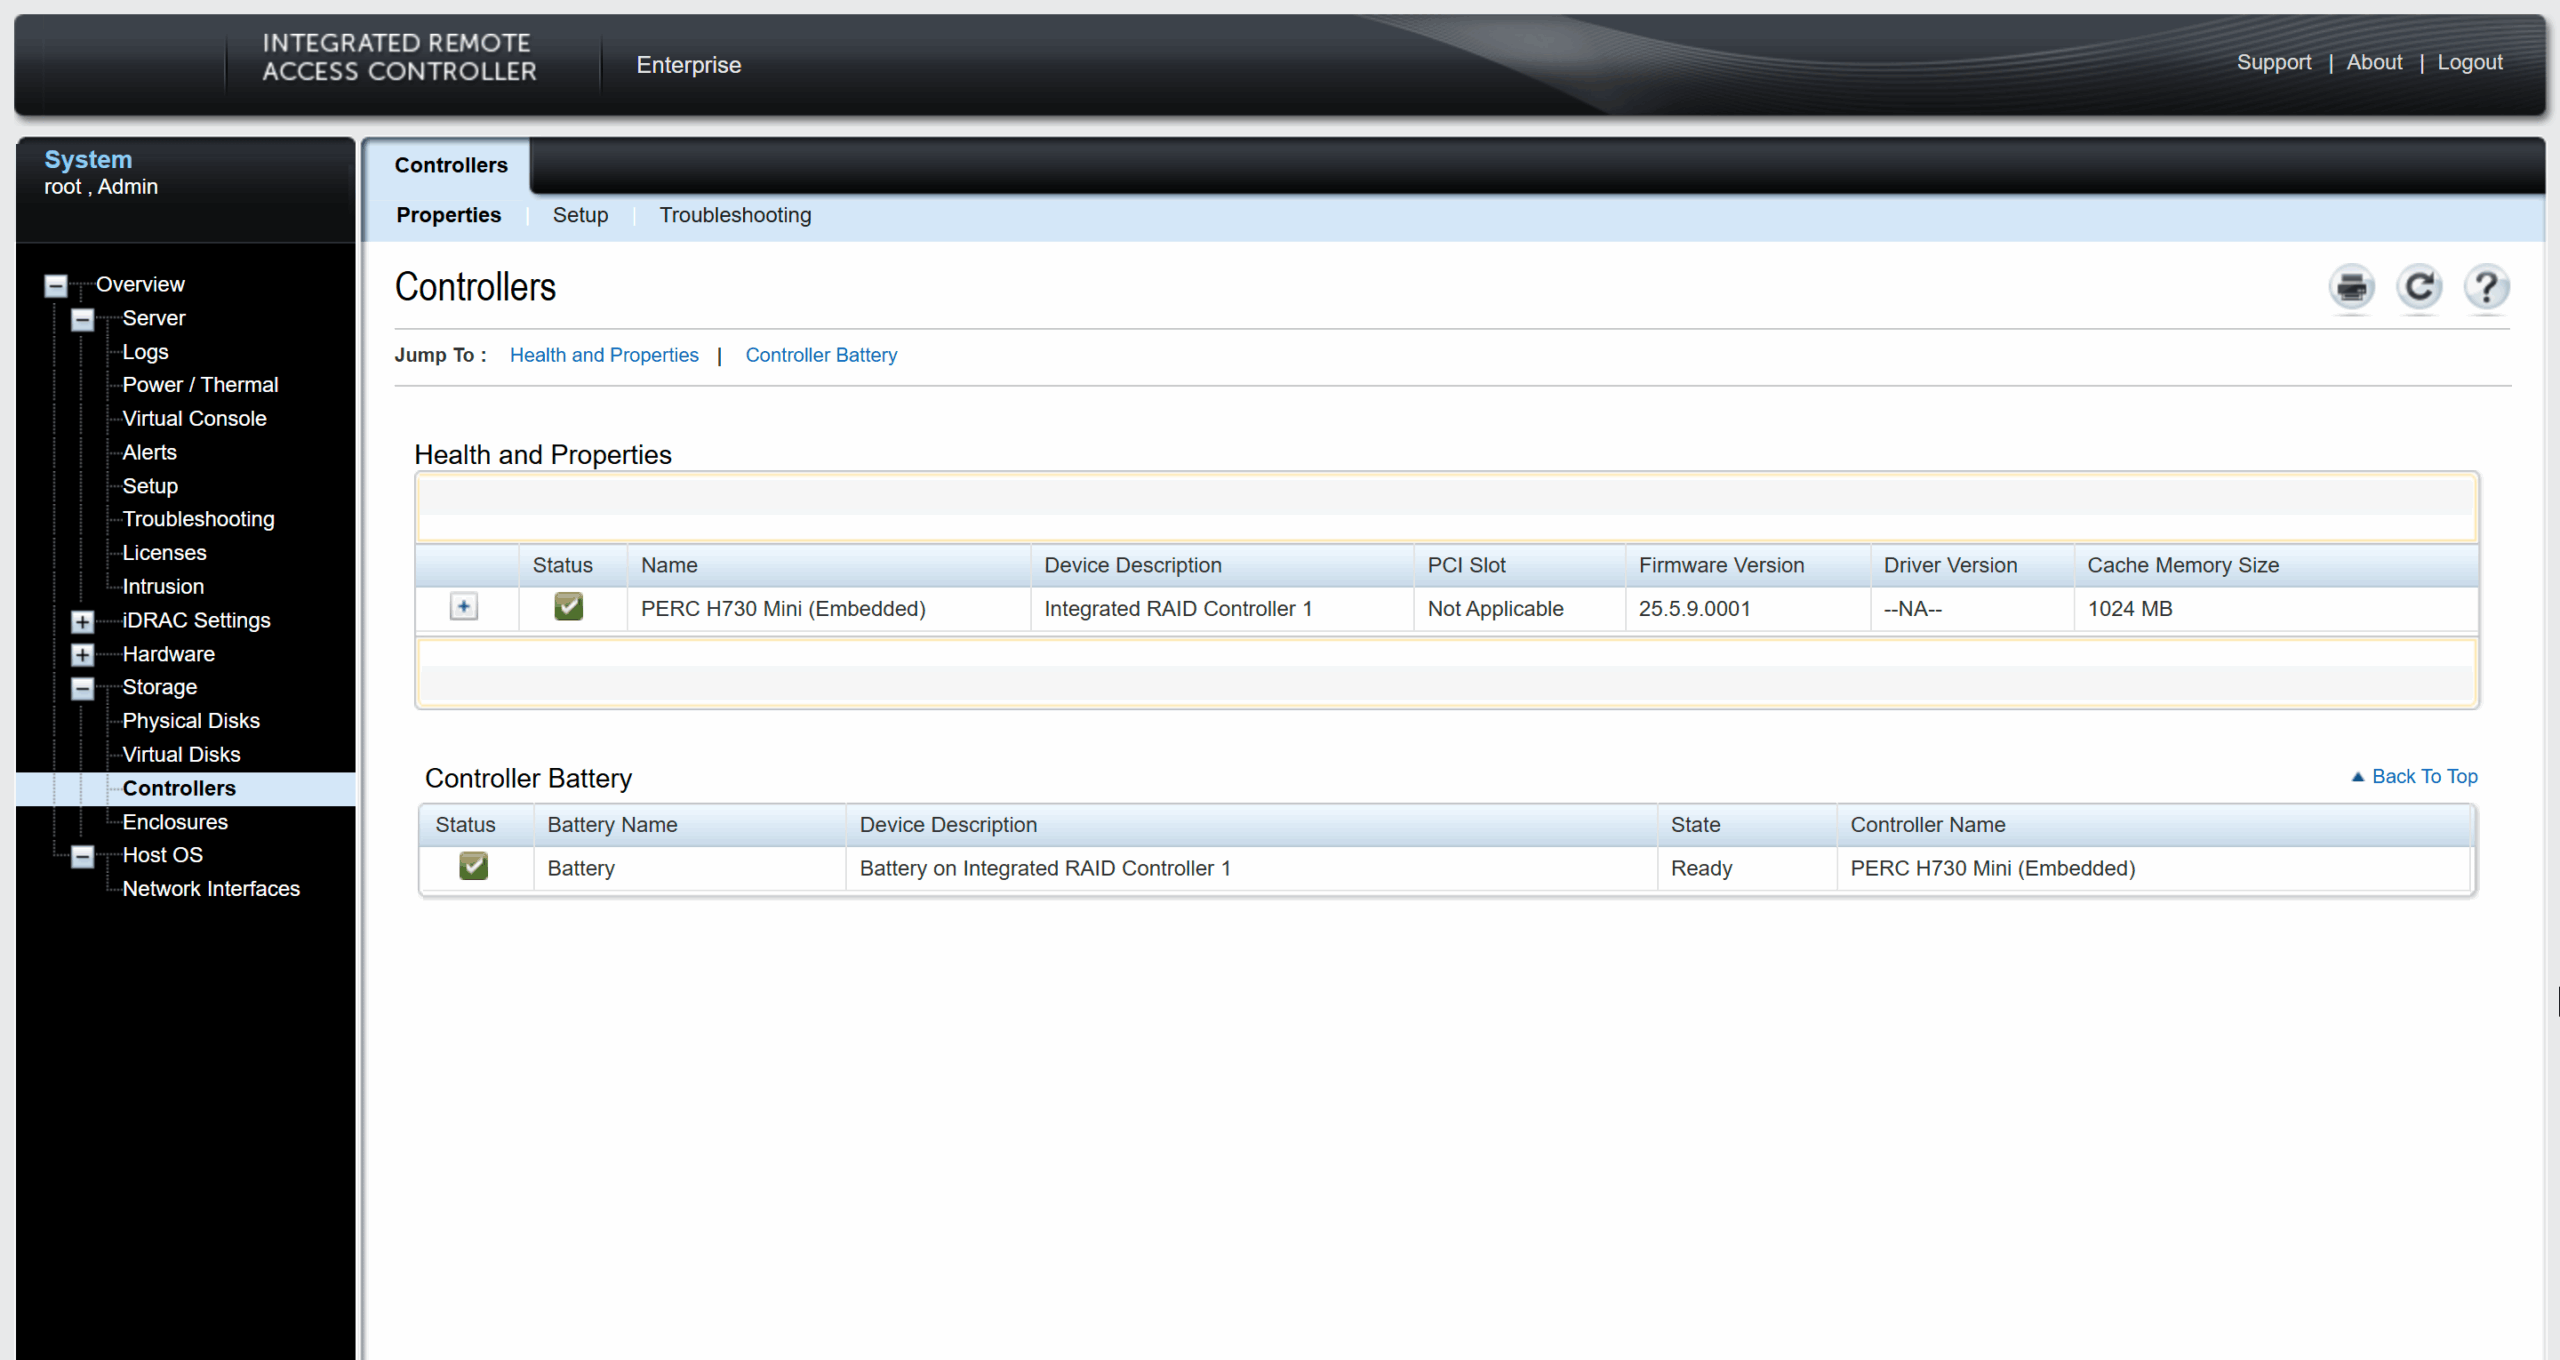This screenshot has width=2560, height=1360.
Task: Click the print page icon
Action: tap(2352, 288)
